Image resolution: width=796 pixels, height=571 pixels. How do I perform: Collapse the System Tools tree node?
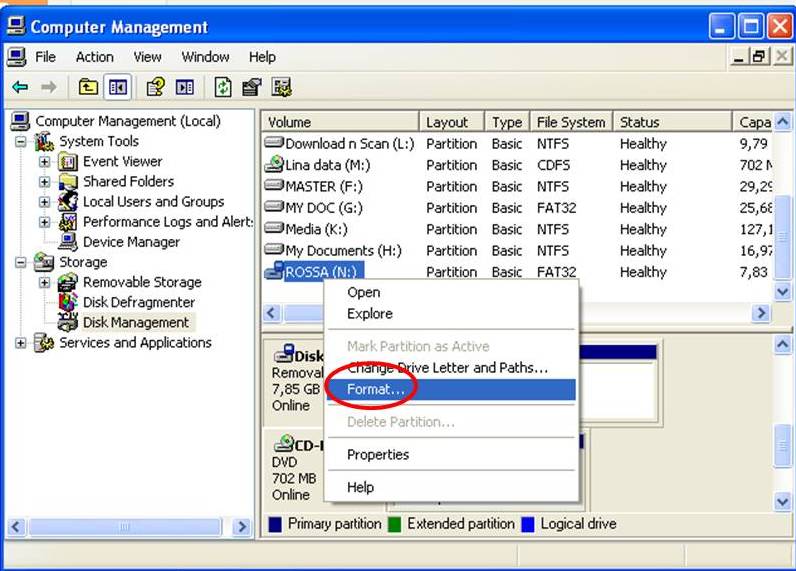coord(21,142)
